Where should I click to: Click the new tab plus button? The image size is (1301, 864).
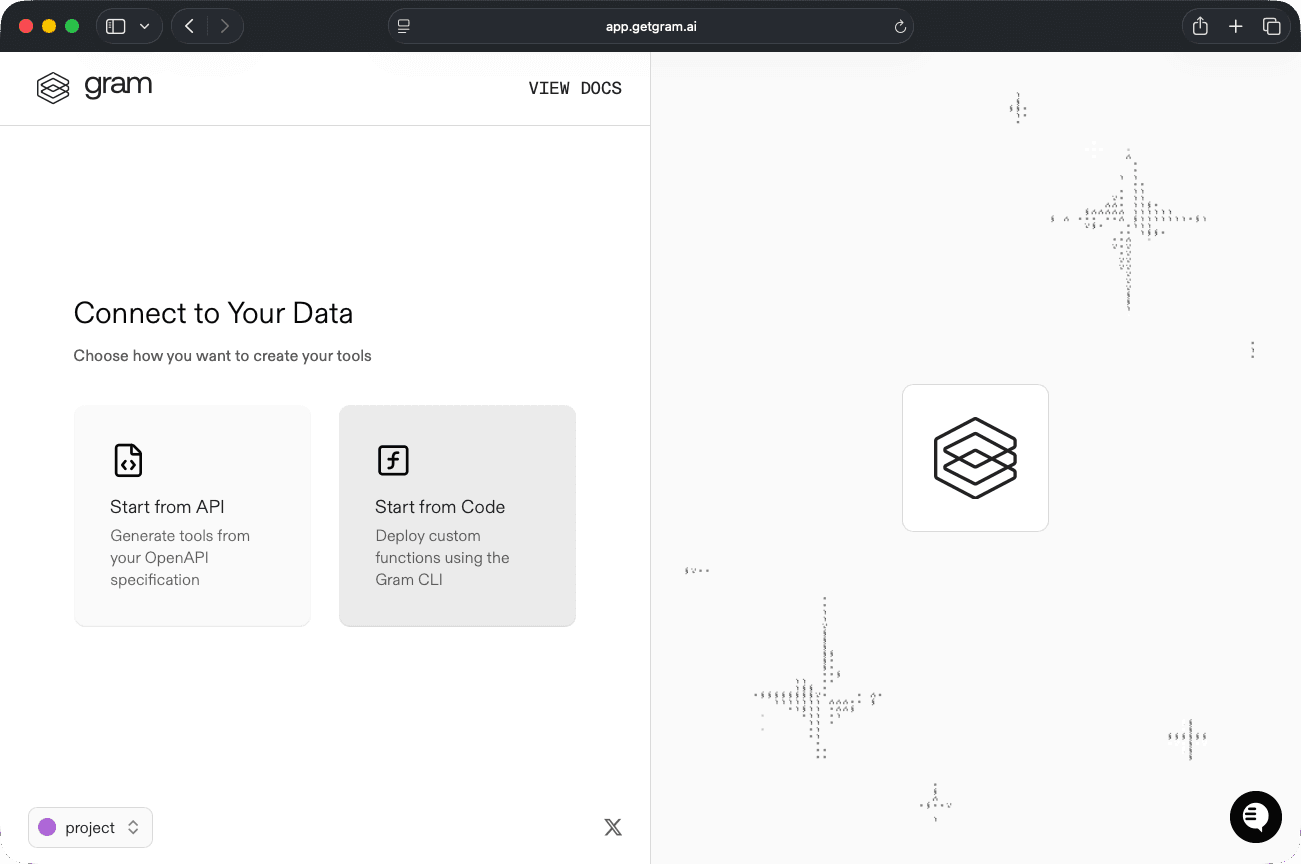pos(1236,26)
